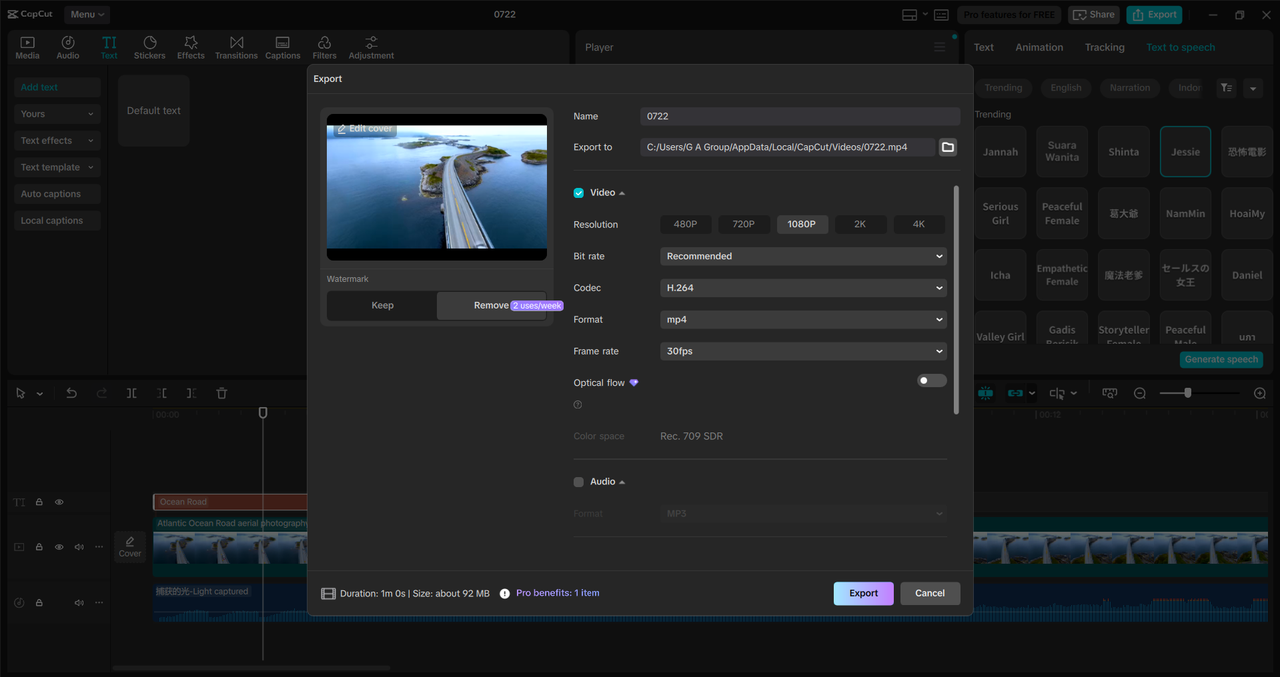Open the Transitions panel
This screenshot has height=677, width=1280.
tap(236, 47)
